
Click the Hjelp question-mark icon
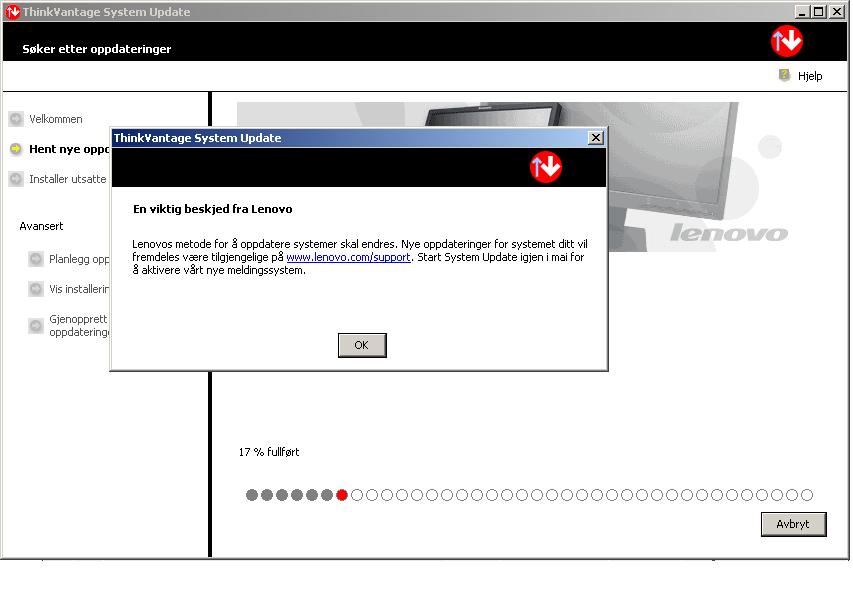pos(784,75)
